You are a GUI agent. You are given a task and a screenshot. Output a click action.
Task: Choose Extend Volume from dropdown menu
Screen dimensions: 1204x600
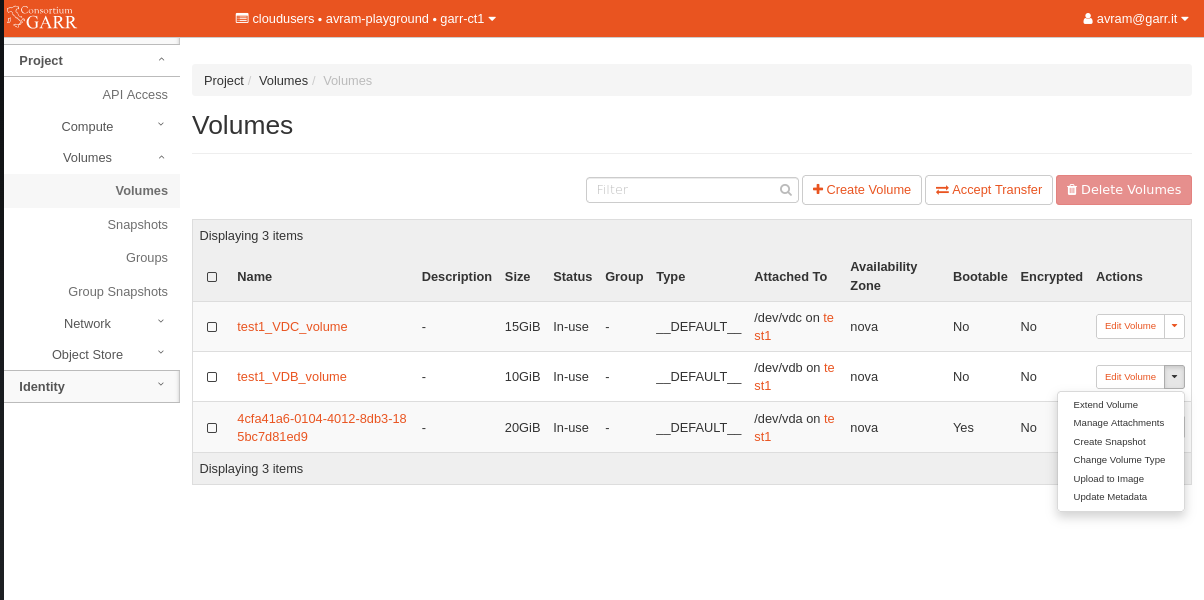pyautogui.click(x=1105, y=405)
